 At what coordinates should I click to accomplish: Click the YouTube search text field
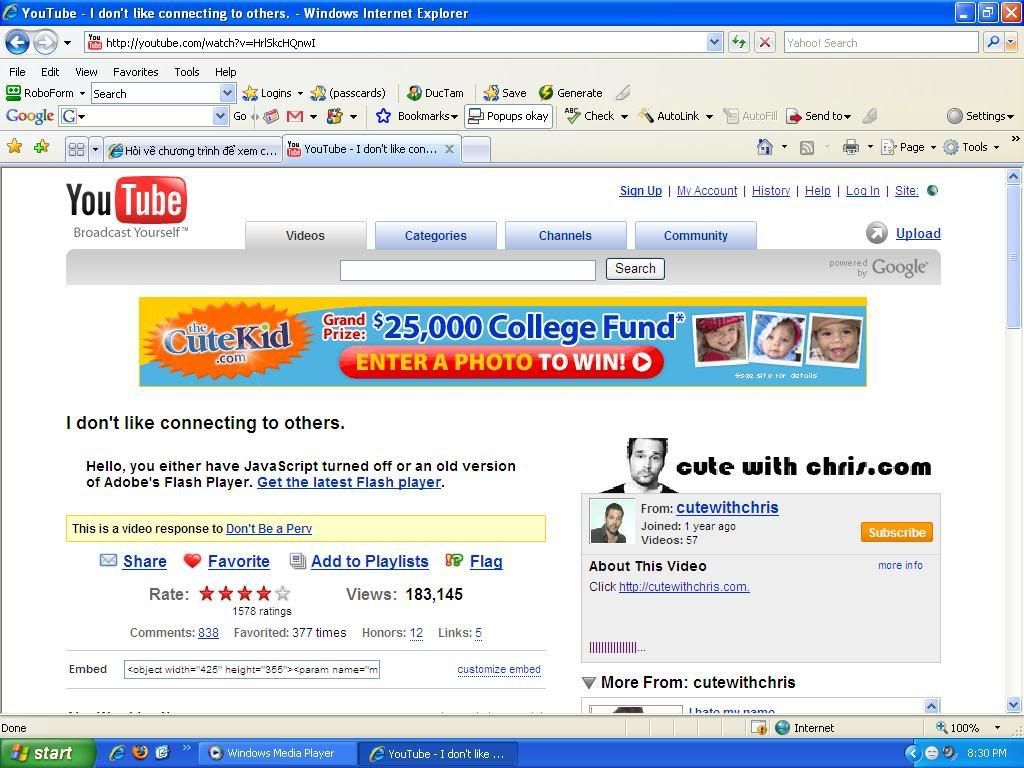tap(468, 270)
